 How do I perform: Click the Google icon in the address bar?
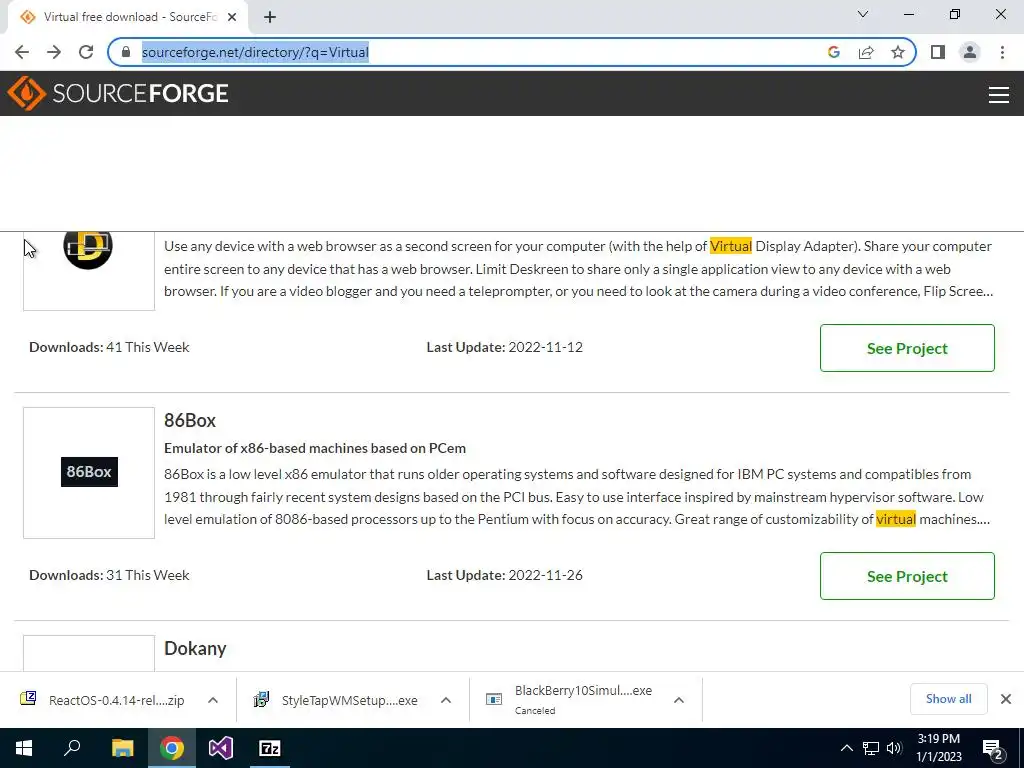click(833, 52)
